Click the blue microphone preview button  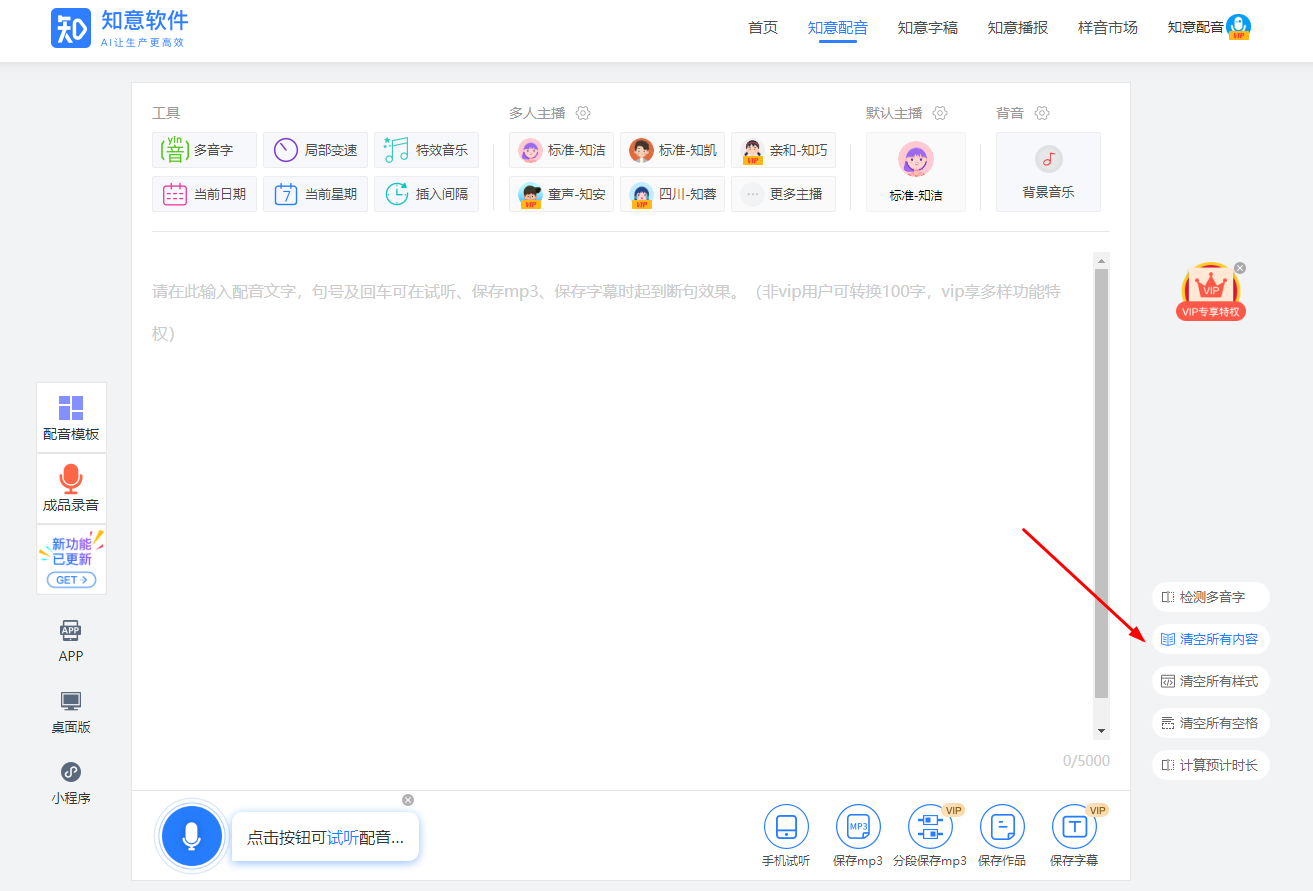tap(191, 835)
